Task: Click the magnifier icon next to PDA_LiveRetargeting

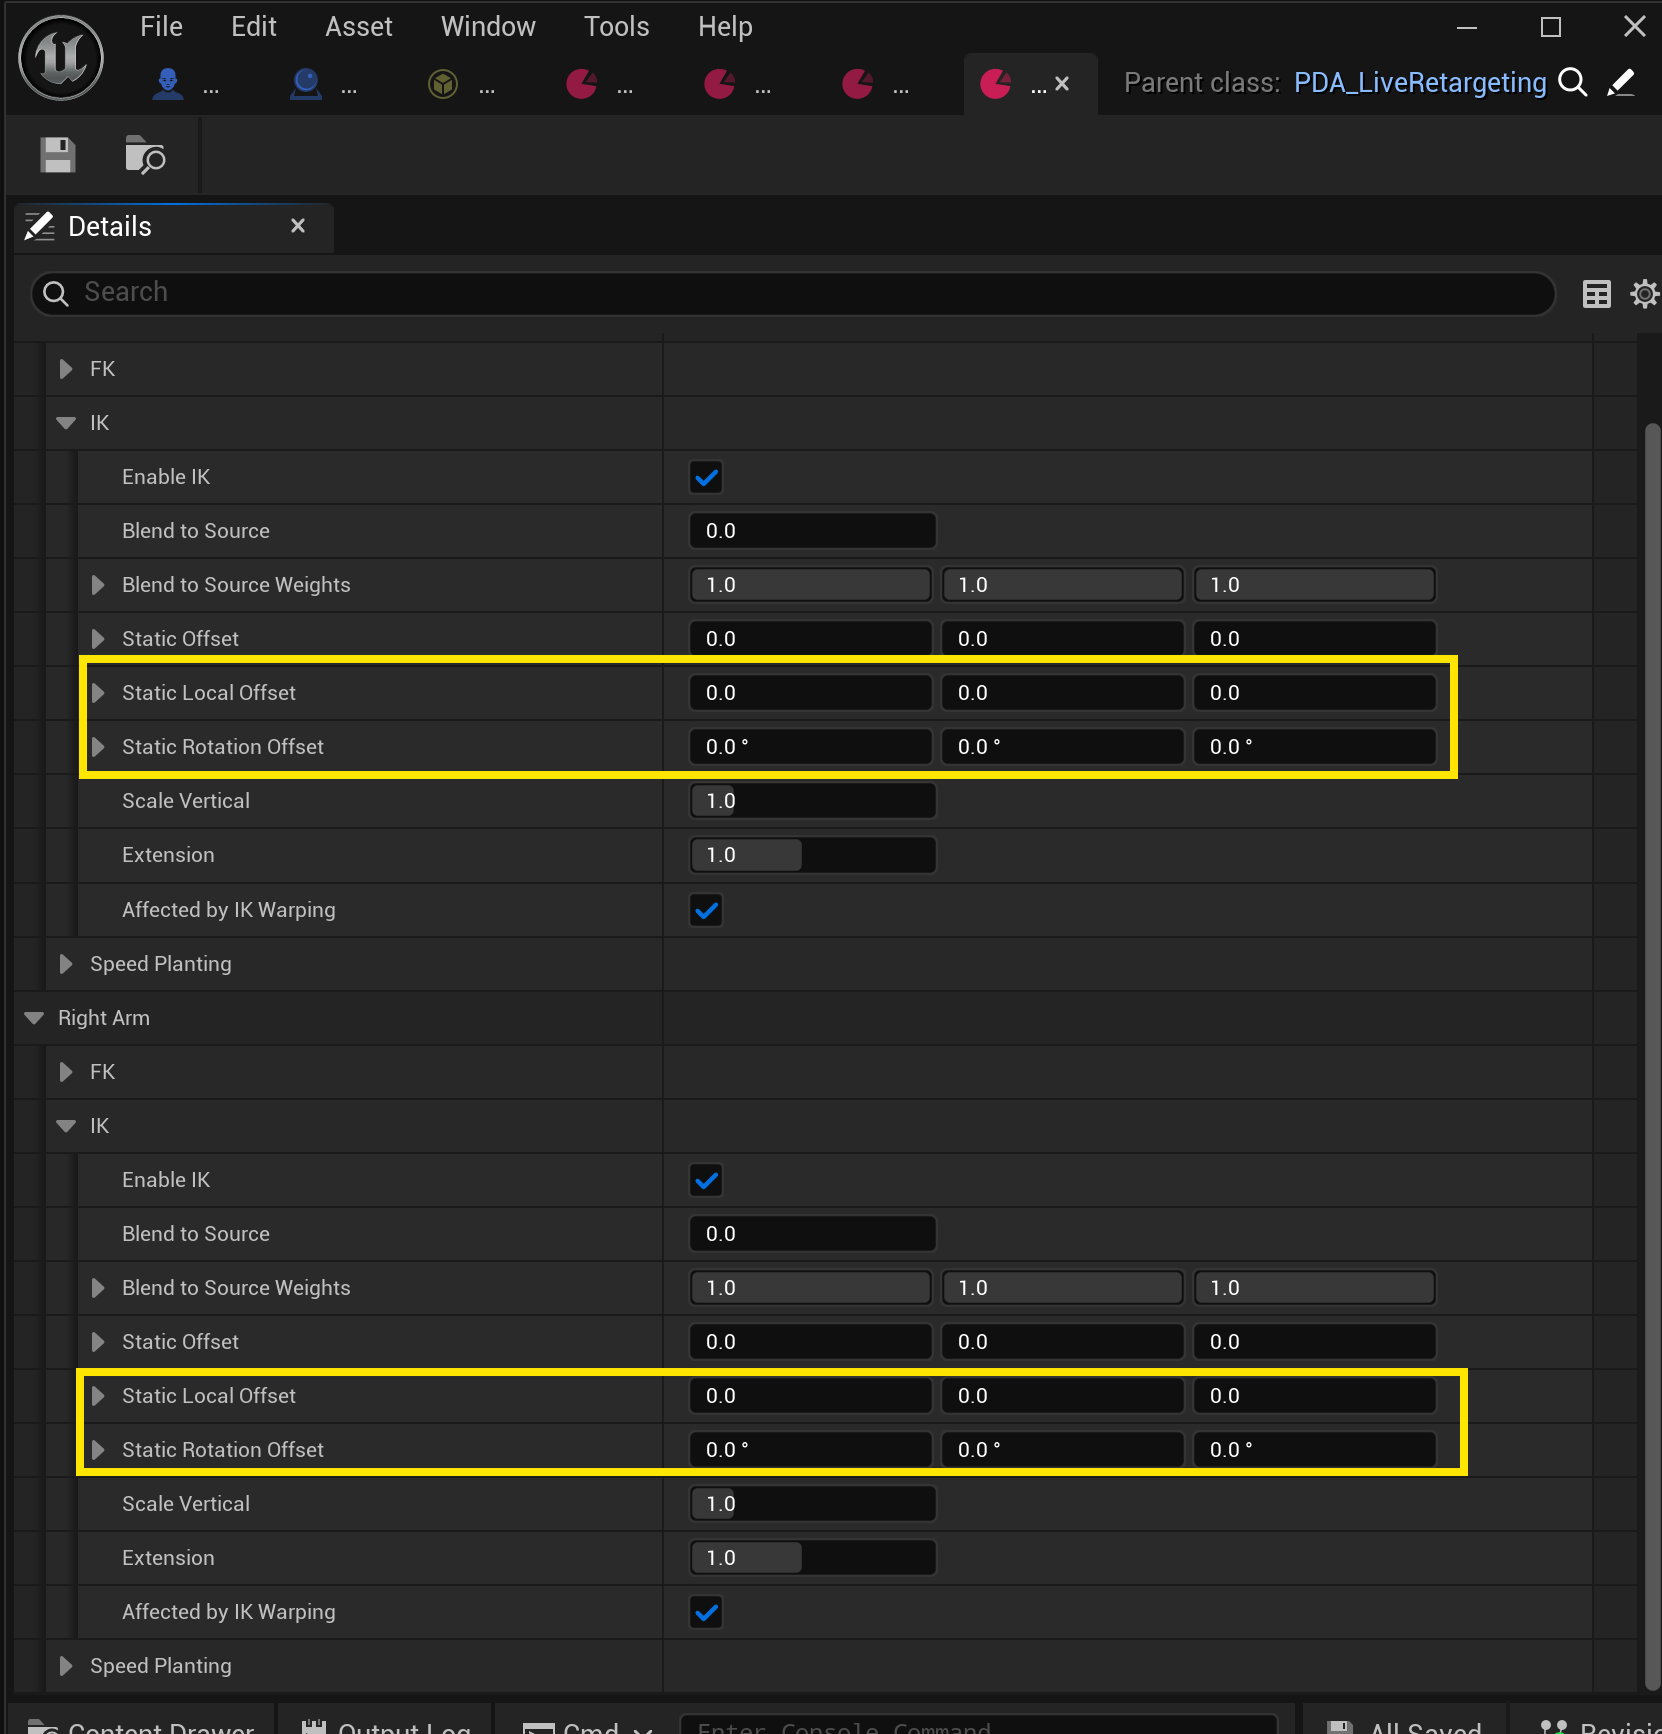Action: point(1572,82)
